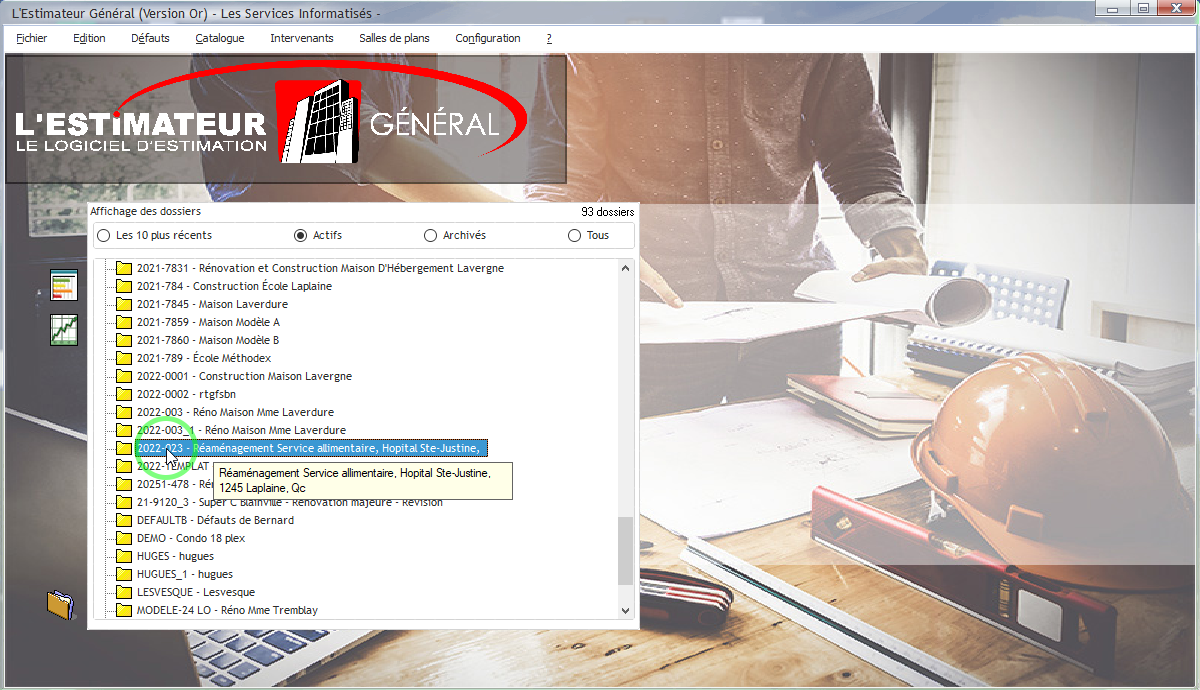
Task: Click folder icon next to DEMO Condo 18 plex
Action: pos(124,538)
